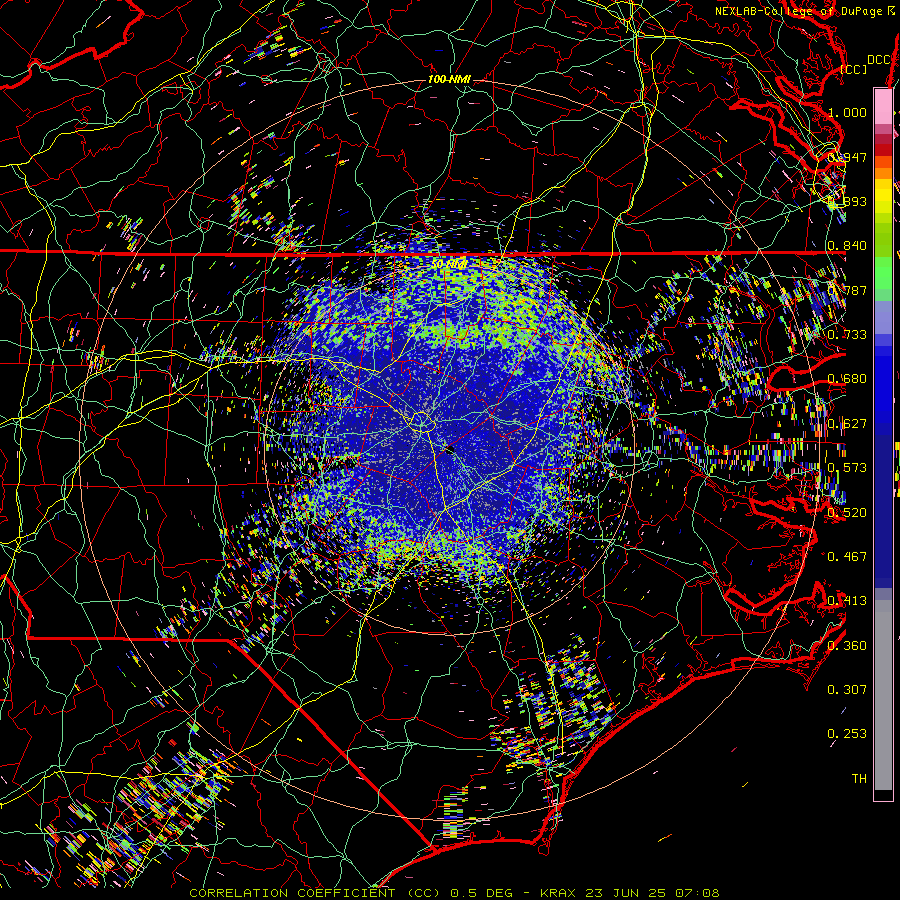Screen dimensions: 900x900
Task: Click the 0.520 legend value
Action: 847,513
